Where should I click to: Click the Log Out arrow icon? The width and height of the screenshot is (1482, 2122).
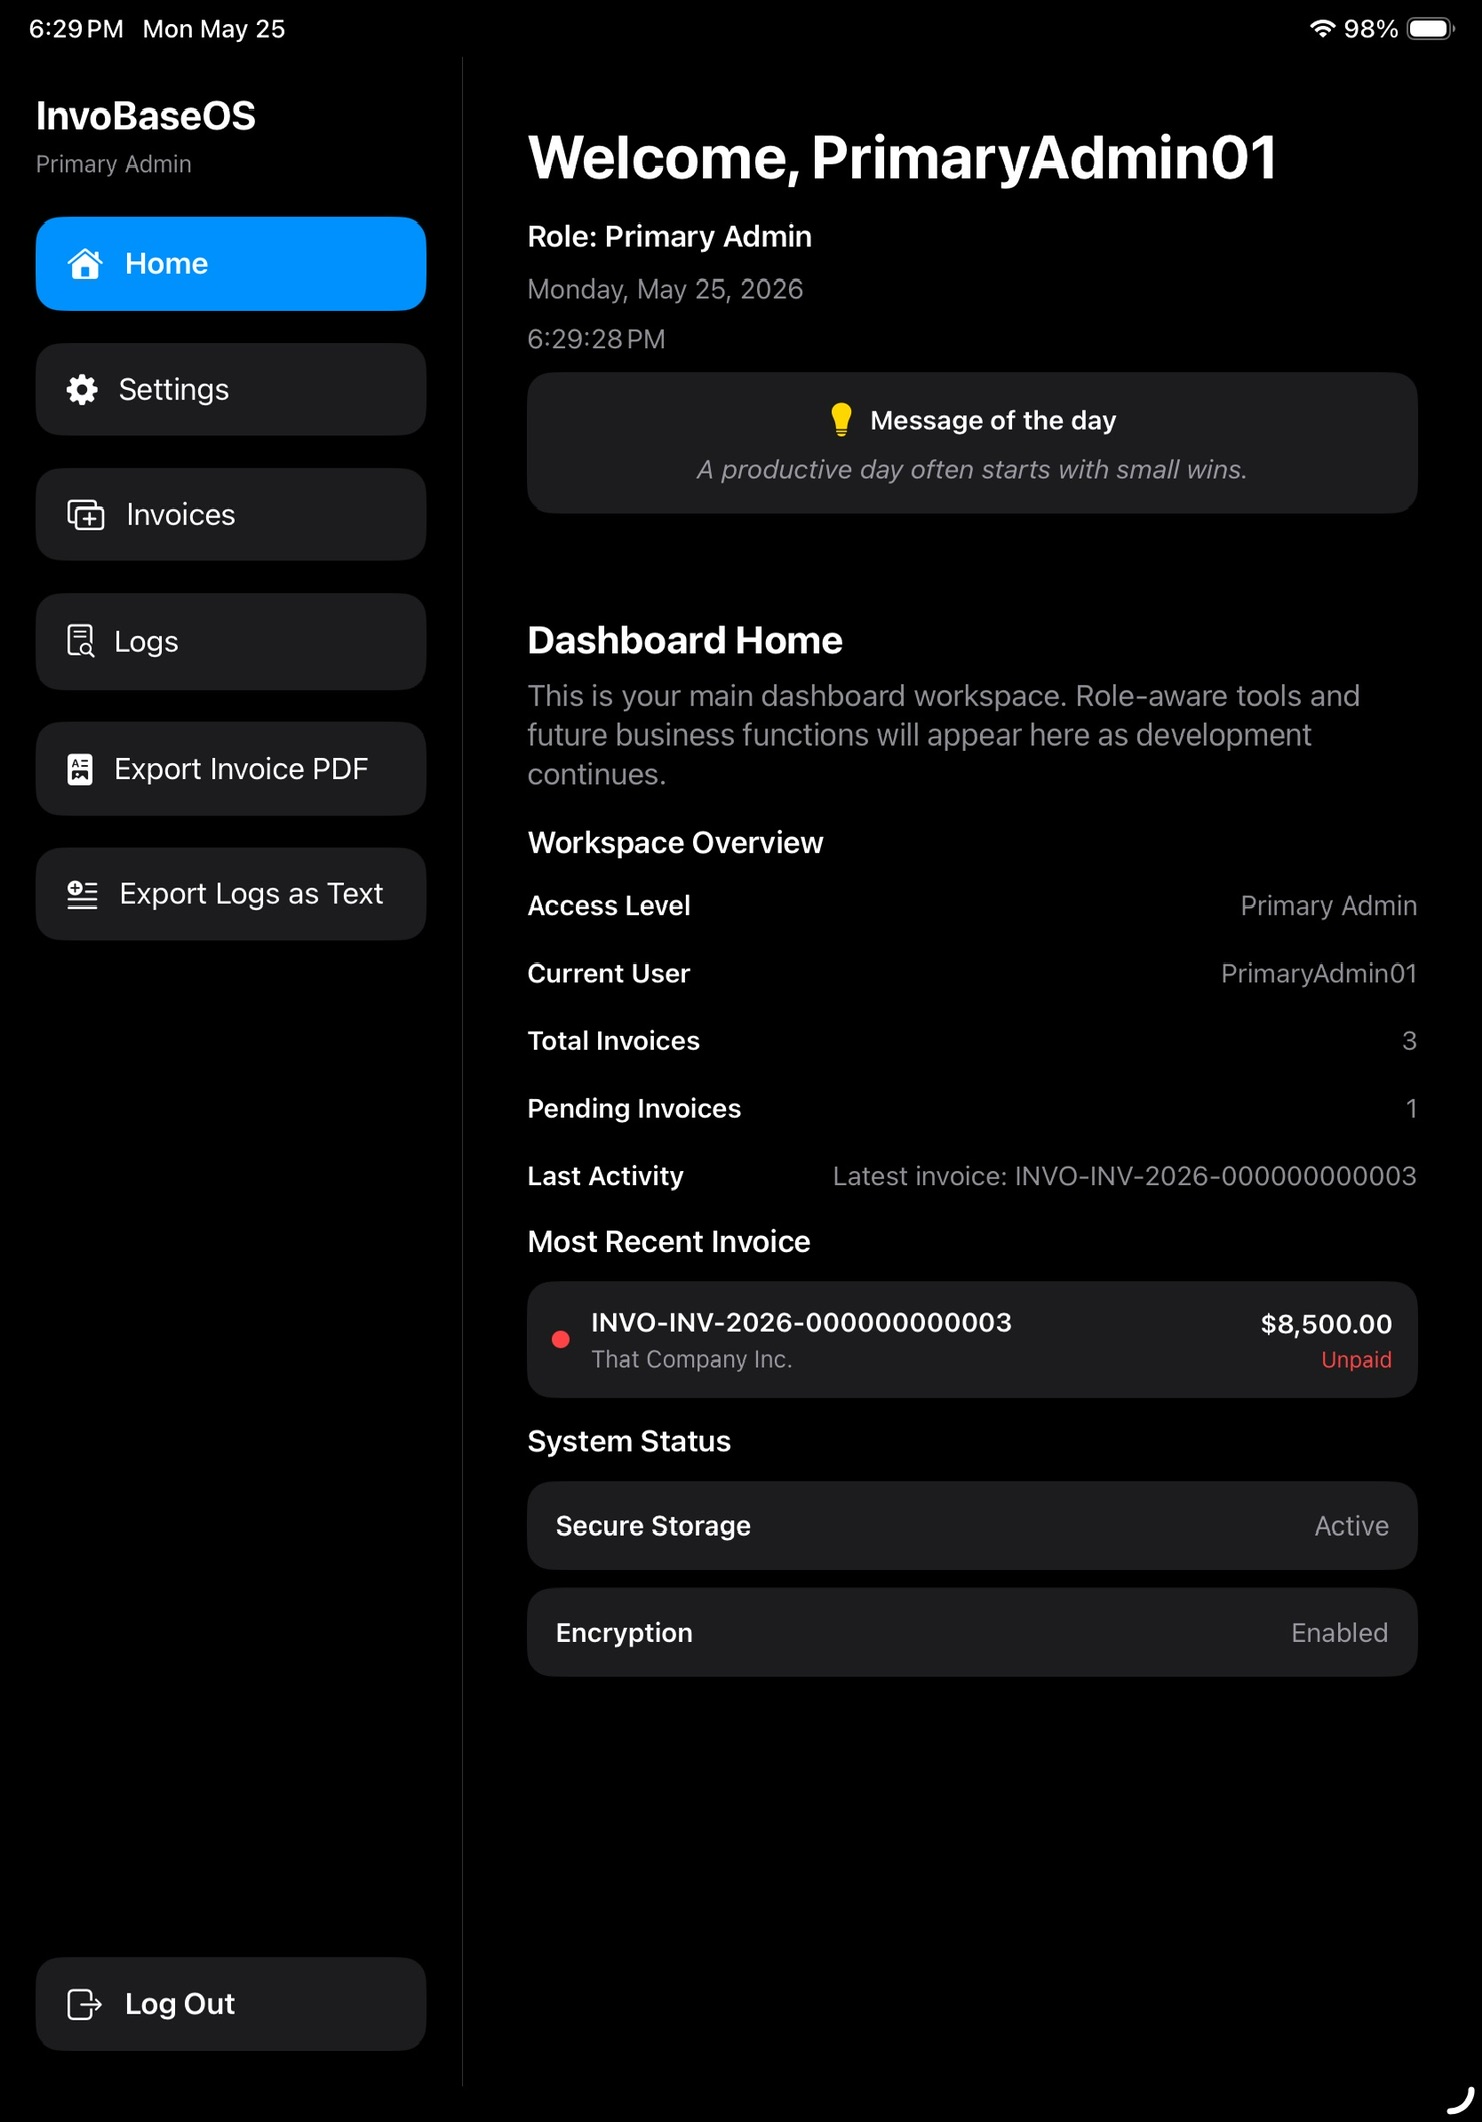pyautogui.click(x=85, y=2004)
